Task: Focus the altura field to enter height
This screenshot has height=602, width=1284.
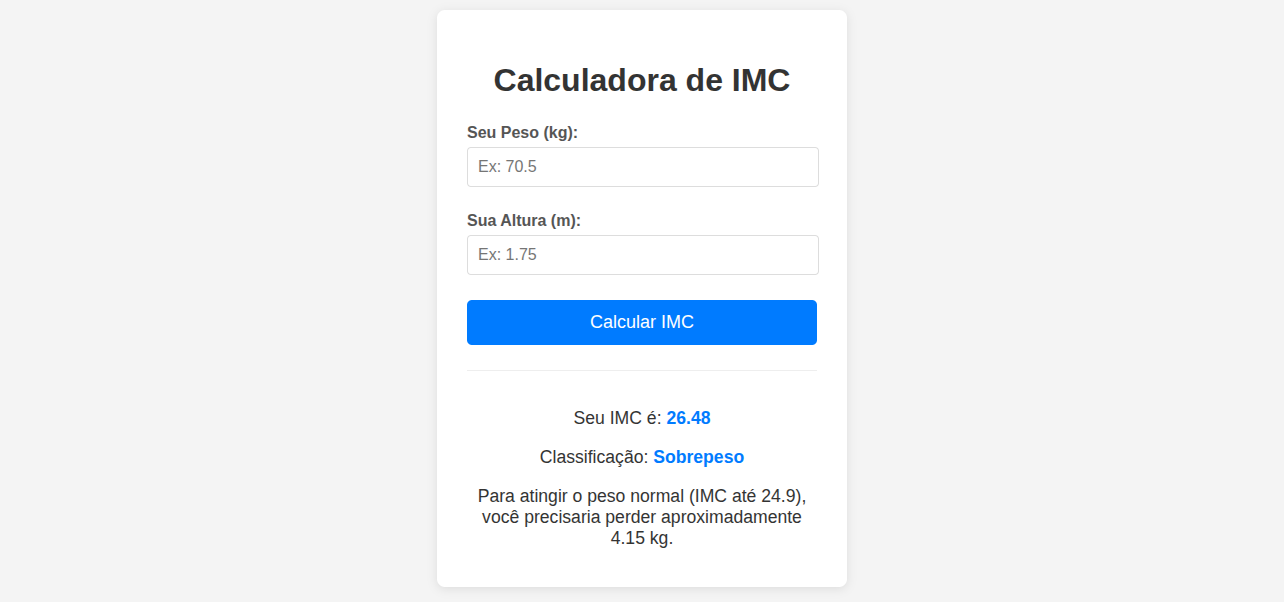Action: point(642,254)
